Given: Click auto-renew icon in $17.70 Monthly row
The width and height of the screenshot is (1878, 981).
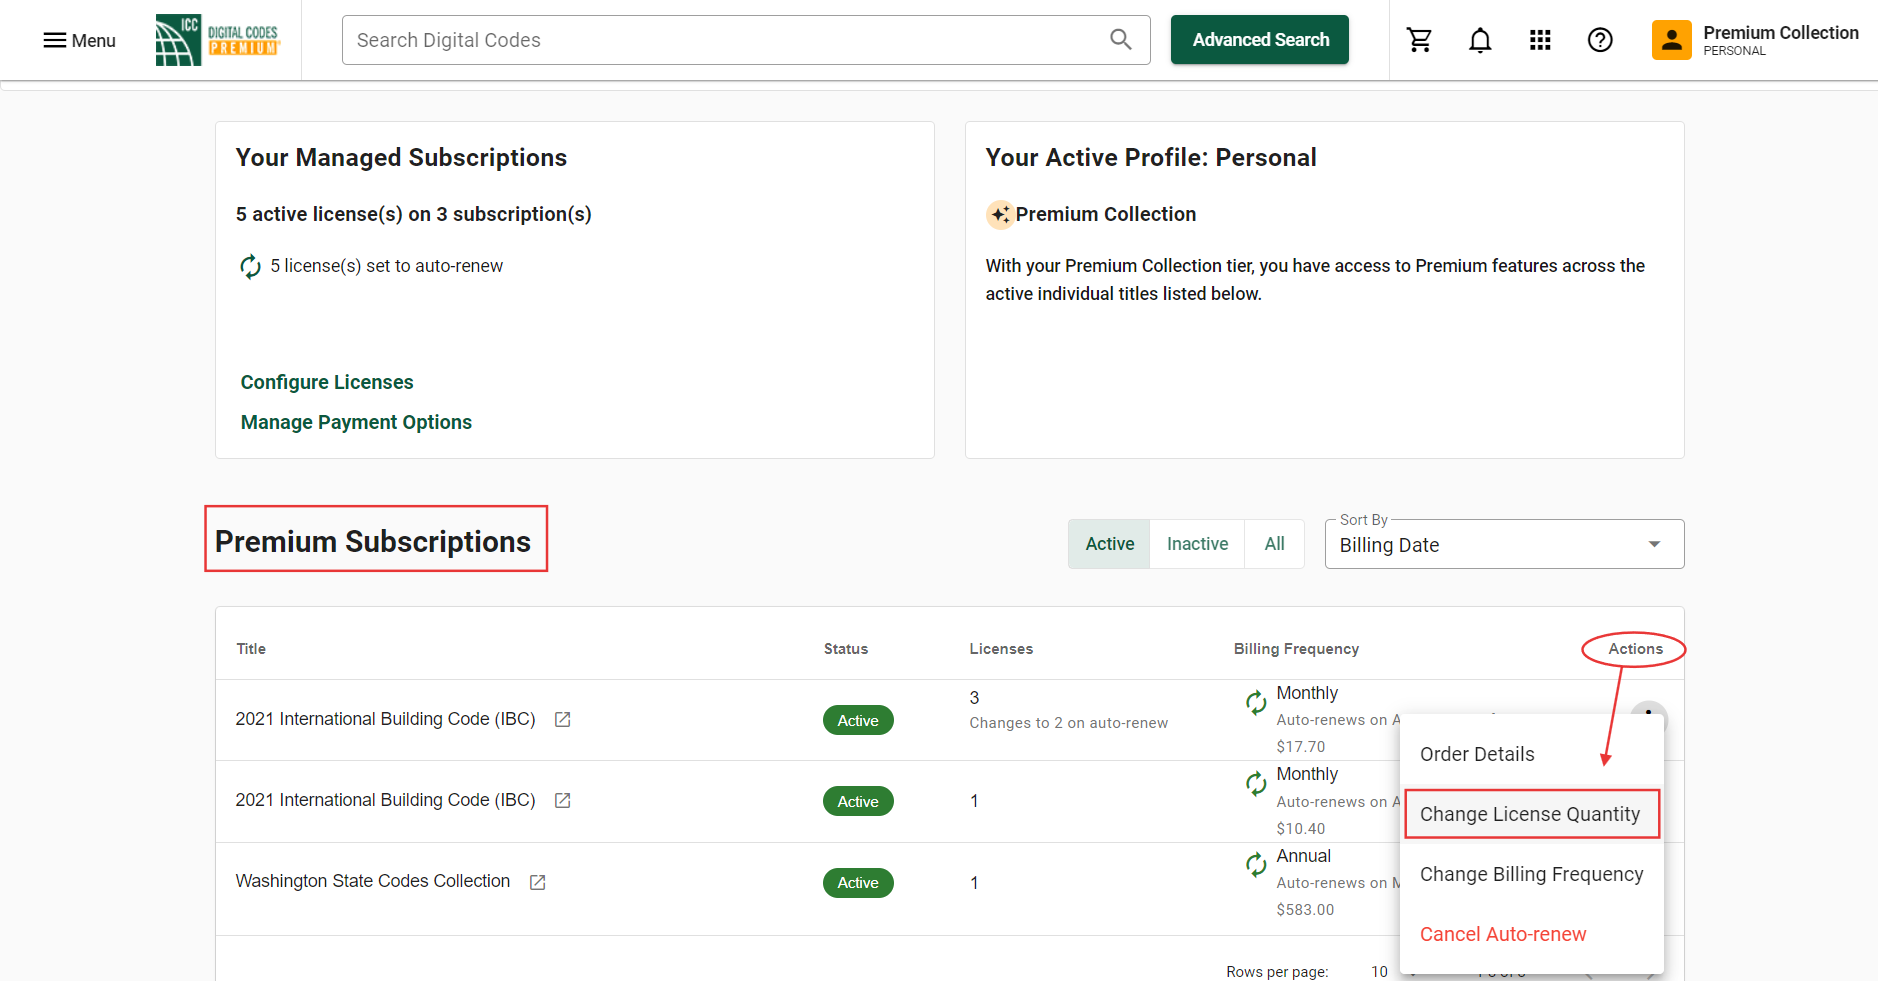Looking at the screenshot, I should click(1256, 702).
